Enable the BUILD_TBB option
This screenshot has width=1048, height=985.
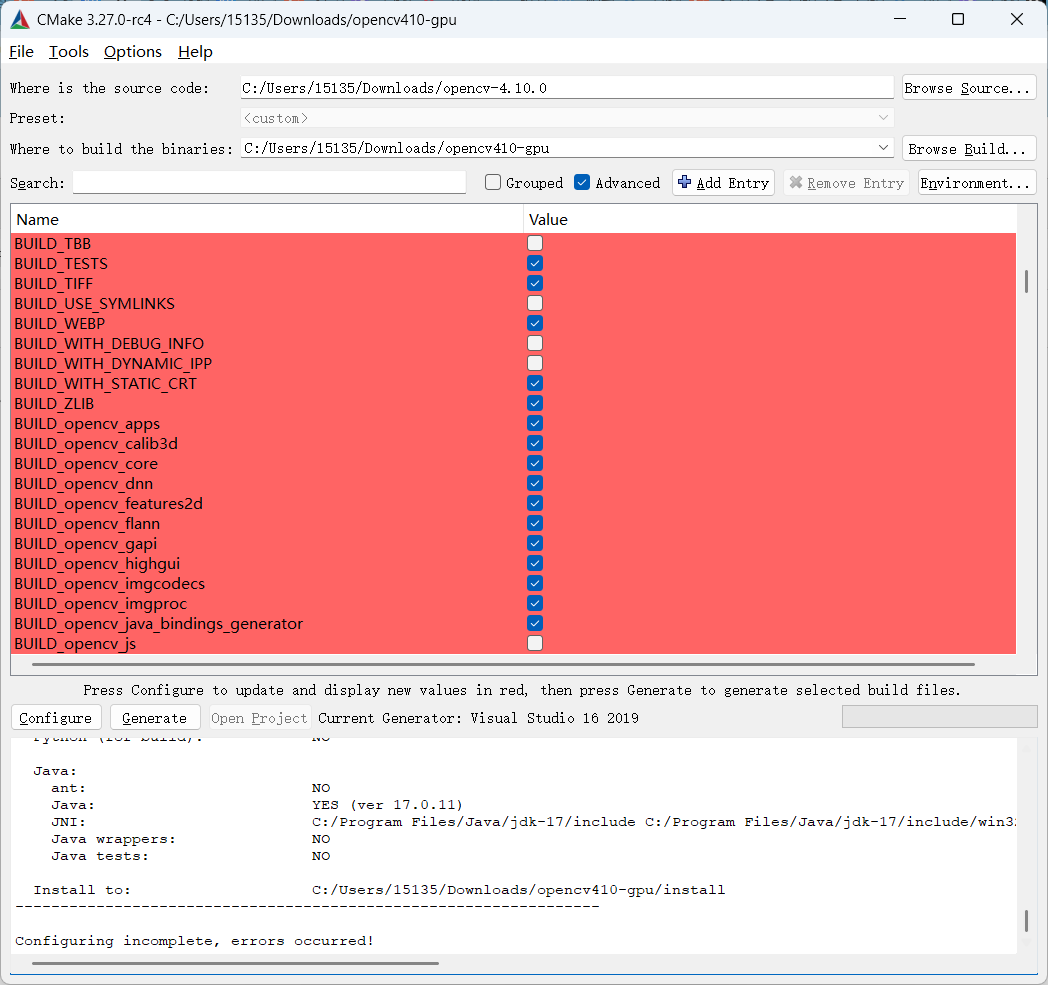pyautogui.click(x=534, y=243)
